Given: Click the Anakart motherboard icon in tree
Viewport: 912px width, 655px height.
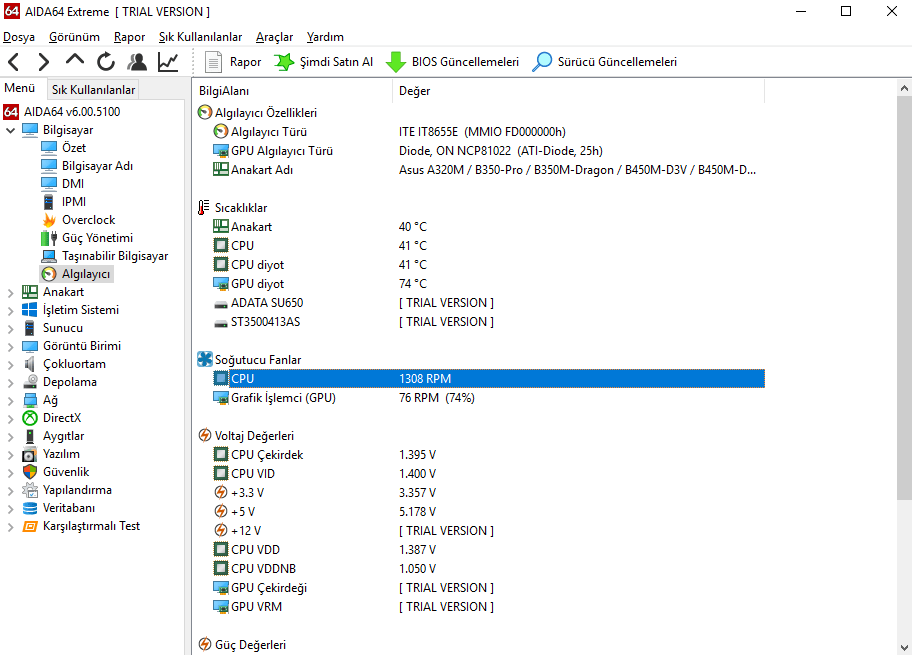Looking at the screenshot, I should (30, 292).
